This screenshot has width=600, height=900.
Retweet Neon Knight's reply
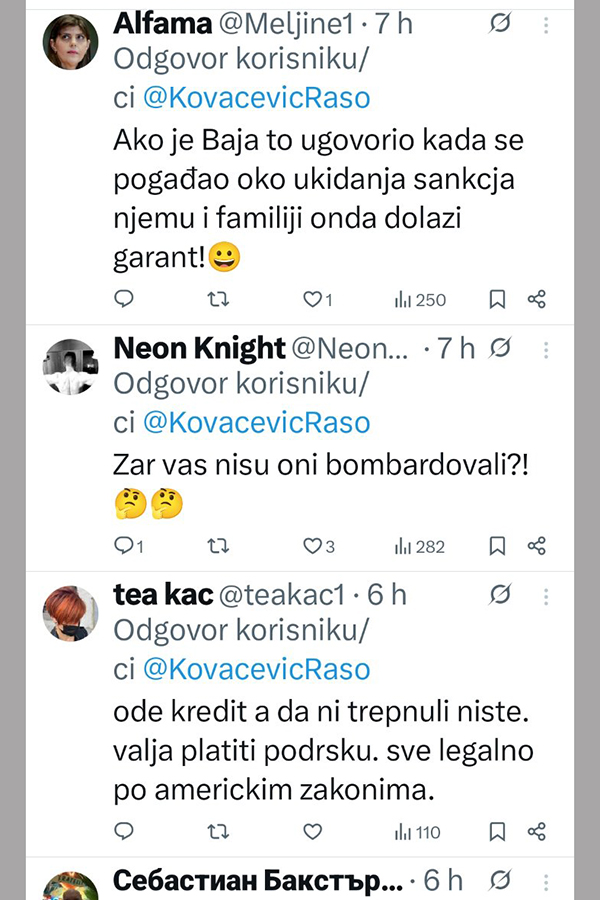217,546
